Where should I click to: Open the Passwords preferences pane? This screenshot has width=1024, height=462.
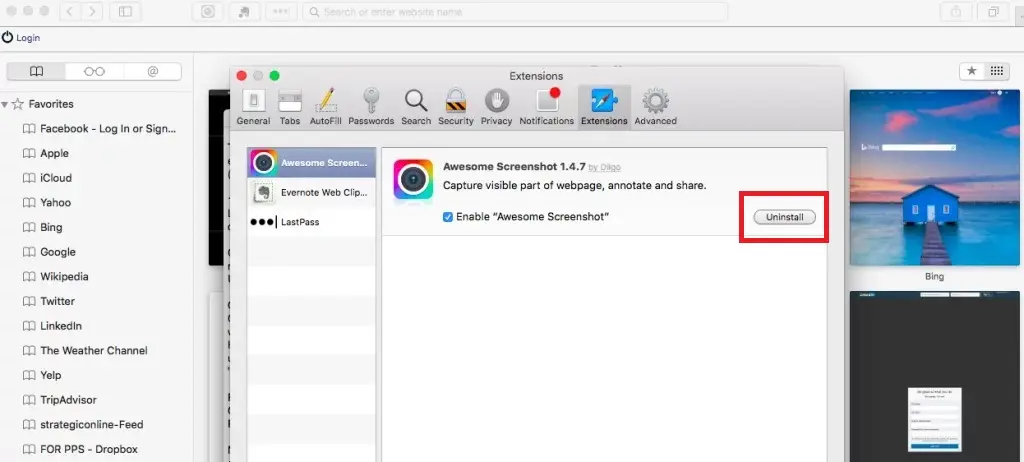371,108
